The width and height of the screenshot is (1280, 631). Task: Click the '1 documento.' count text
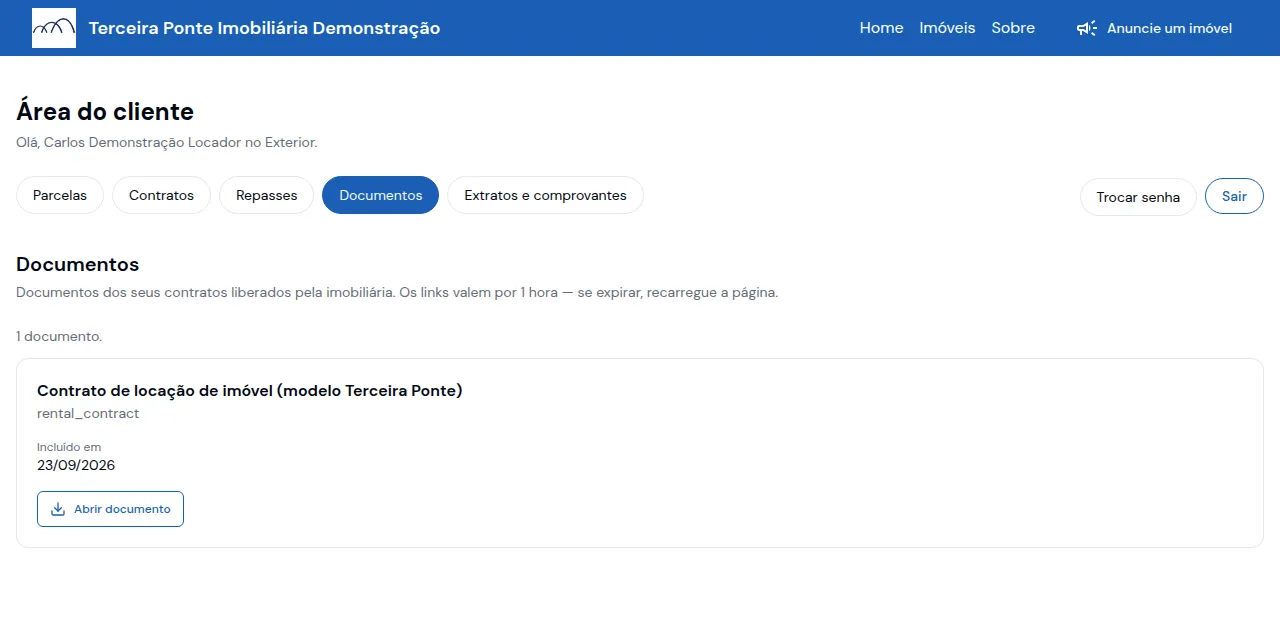pos(59,337)
